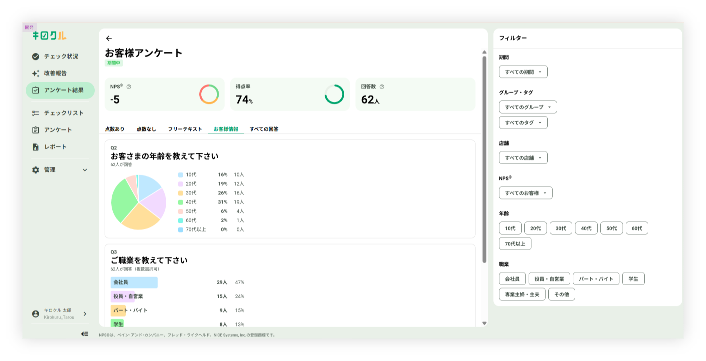Select the お客様情報 tab
Screen dimensions: 706x361
[226, 129]
